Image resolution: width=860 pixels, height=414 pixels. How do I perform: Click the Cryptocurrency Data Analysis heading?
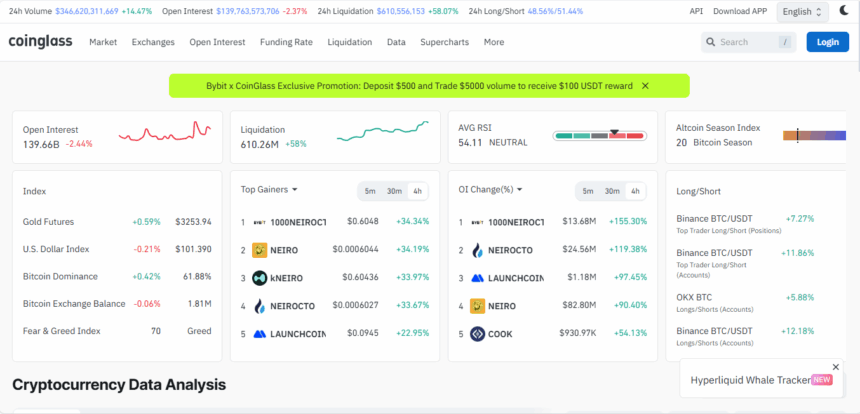click(x=119, y=385)
